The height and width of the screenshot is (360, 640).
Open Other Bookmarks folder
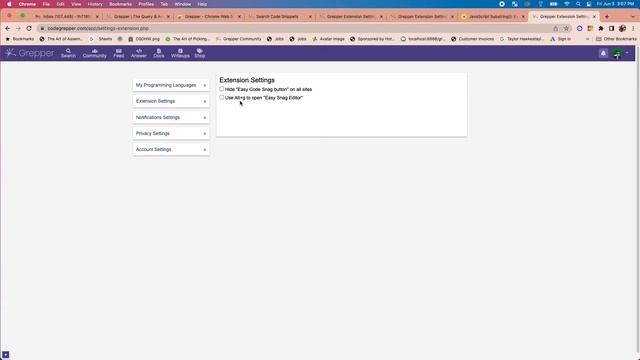(x=616, y=39)
